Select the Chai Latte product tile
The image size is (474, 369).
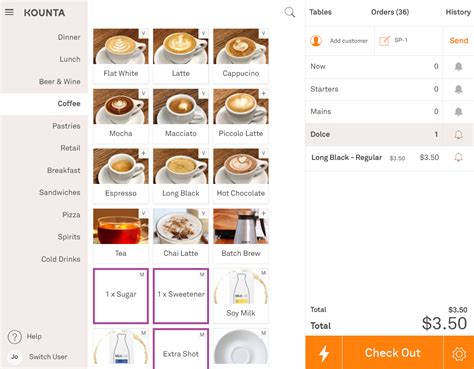[181, 236]
